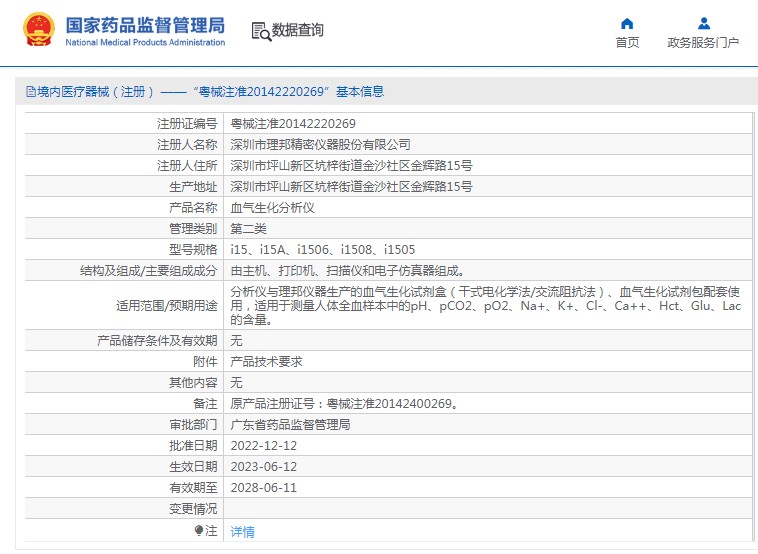Click the bullet icon beside 注 label

click(x=199, y=531)
